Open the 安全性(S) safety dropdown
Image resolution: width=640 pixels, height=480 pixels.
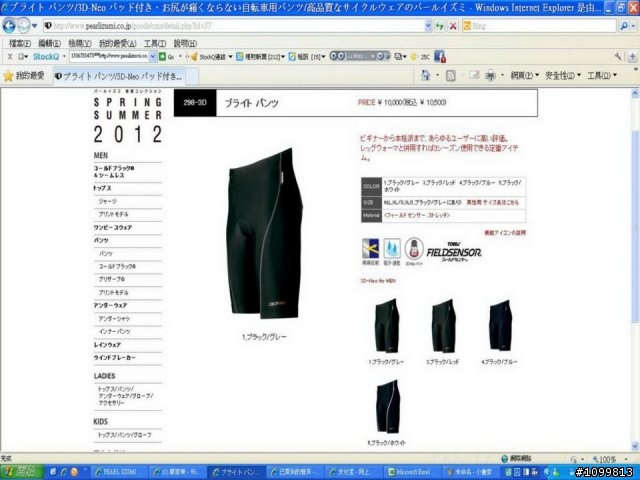563,76
